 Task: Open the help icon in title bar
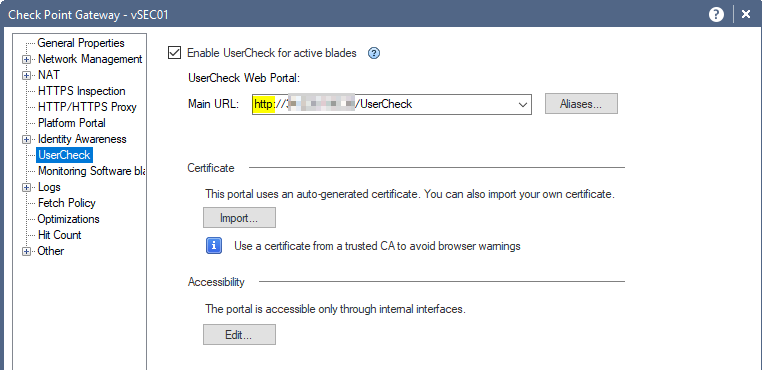click(716, 15)
